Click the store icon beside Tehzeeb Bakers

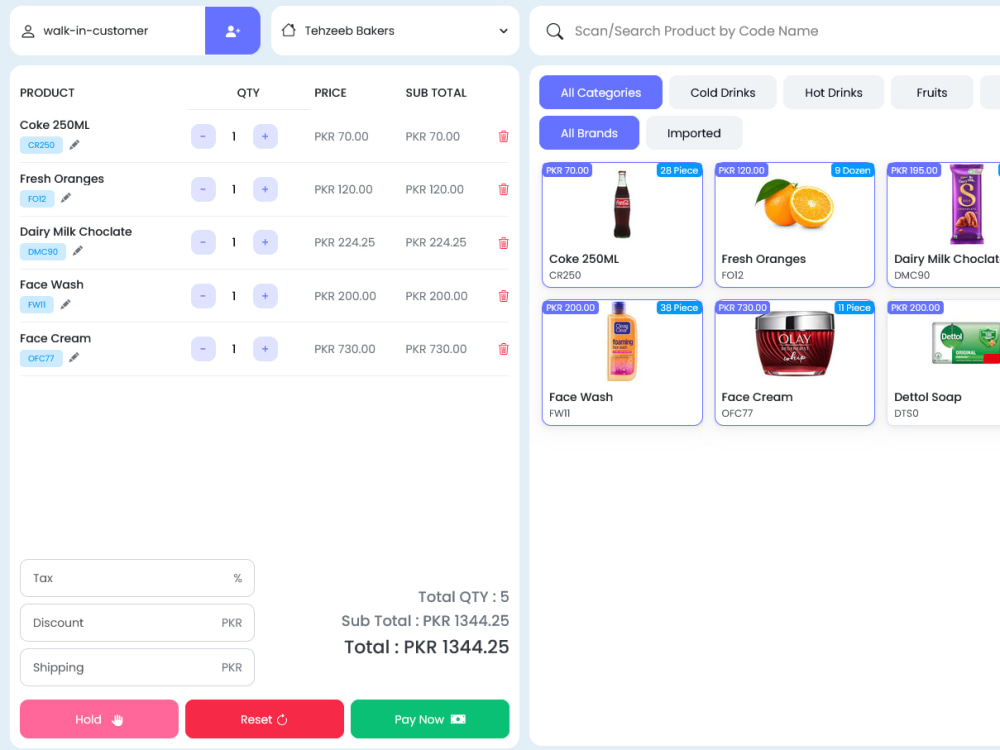[290, 31]
